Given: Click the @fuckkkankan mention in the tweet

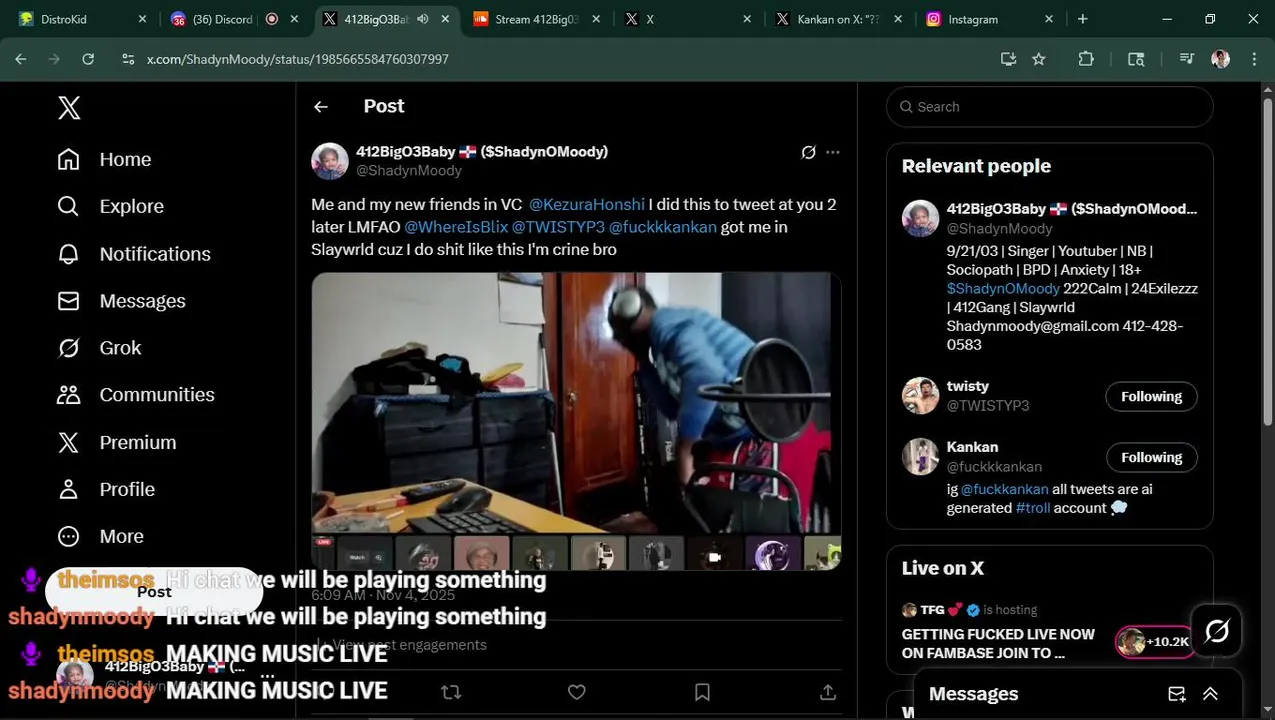Looking at the screenshot, I should coord(663,227).
